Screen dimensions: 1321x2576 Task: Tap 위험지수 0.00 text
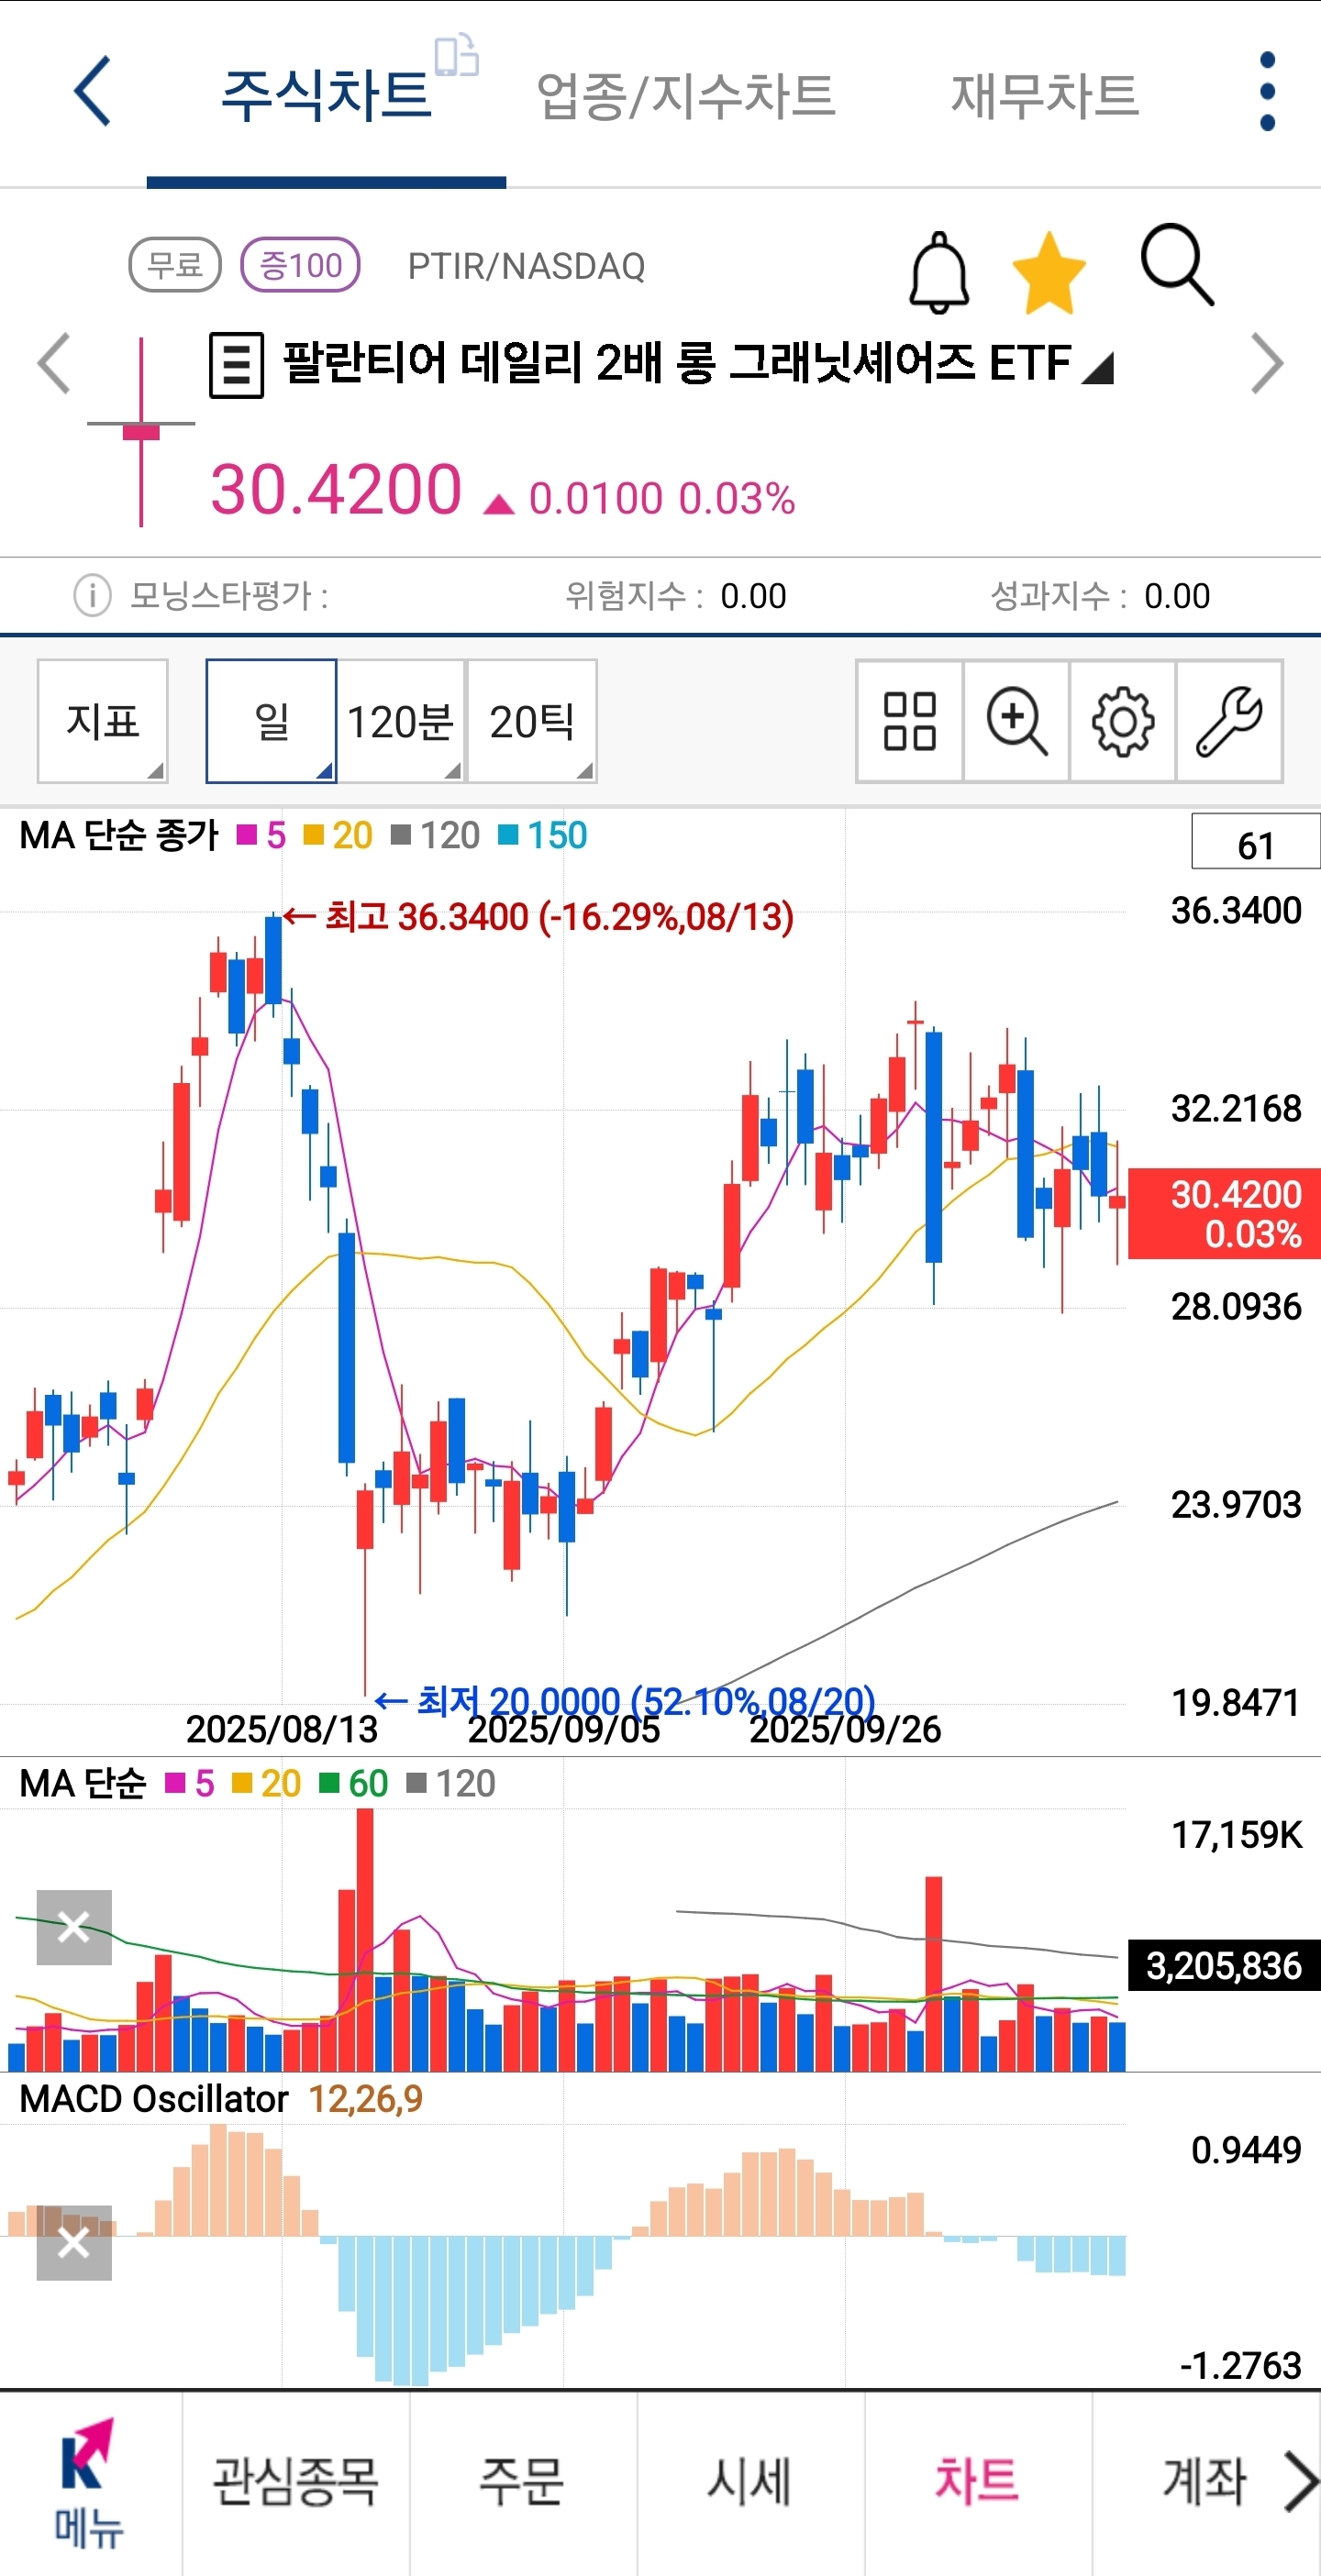pos(676,596)
